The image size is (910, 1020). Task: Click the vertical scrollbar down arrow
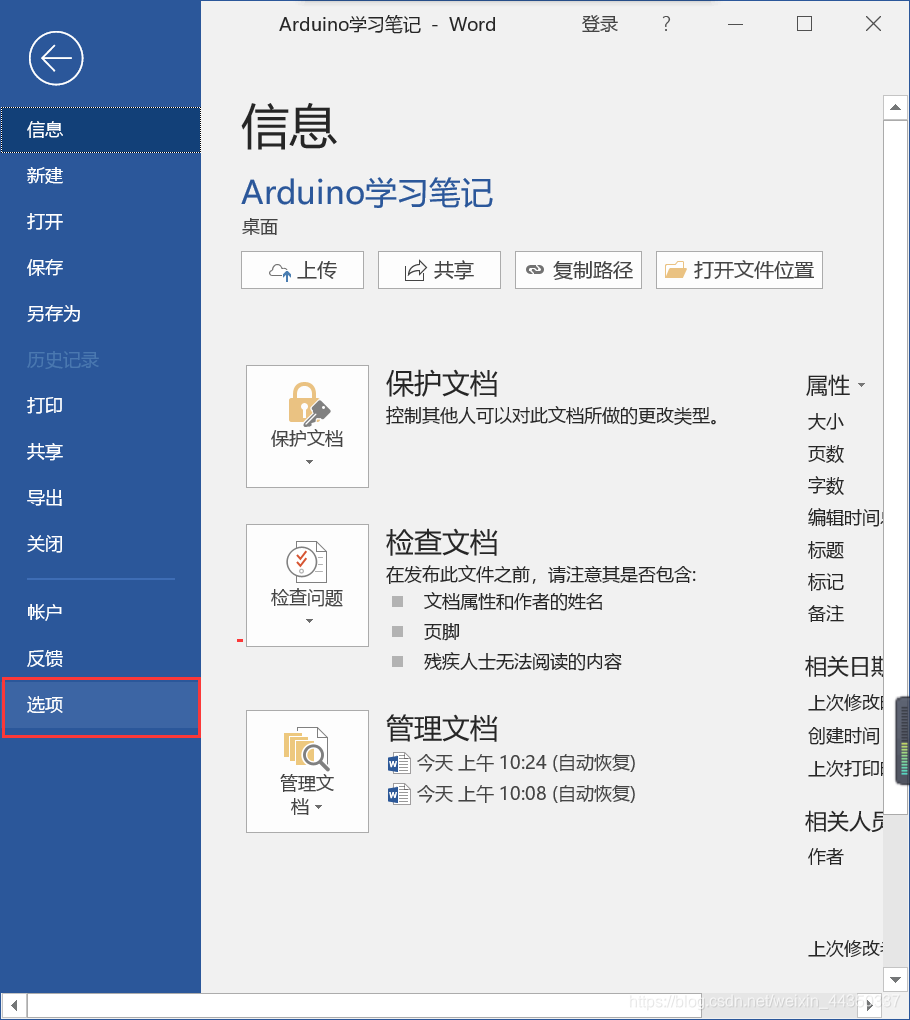(895, 980)
